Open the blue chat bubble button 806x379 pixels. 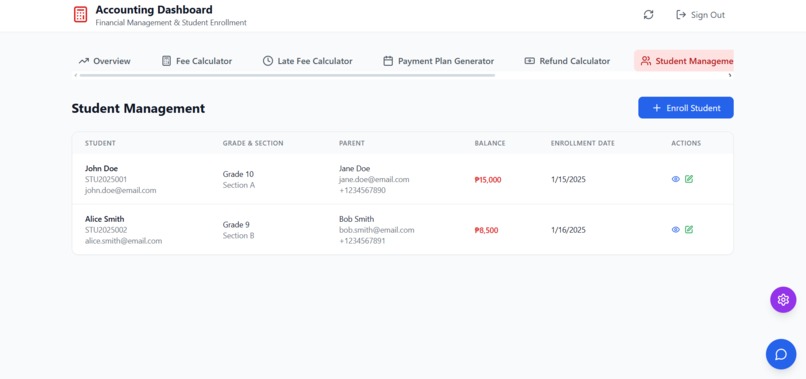pos(781,354)
